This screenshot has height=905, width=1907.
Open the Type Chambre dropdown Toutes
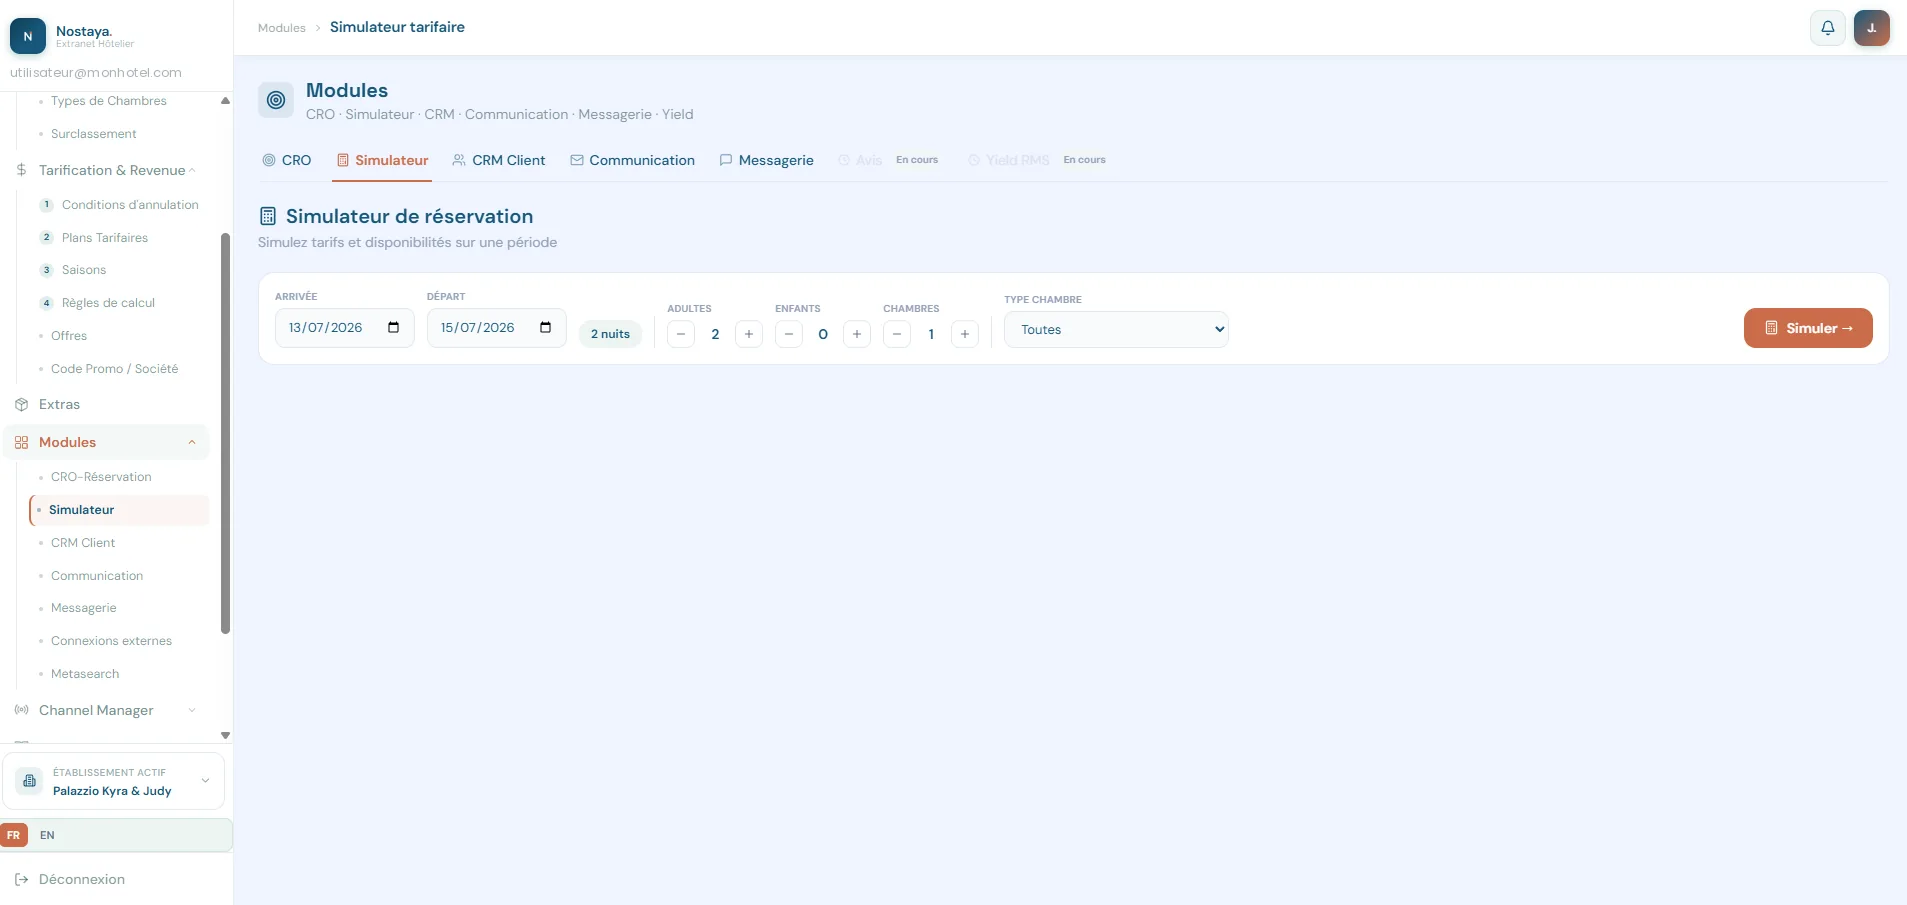pos(1116,330)
